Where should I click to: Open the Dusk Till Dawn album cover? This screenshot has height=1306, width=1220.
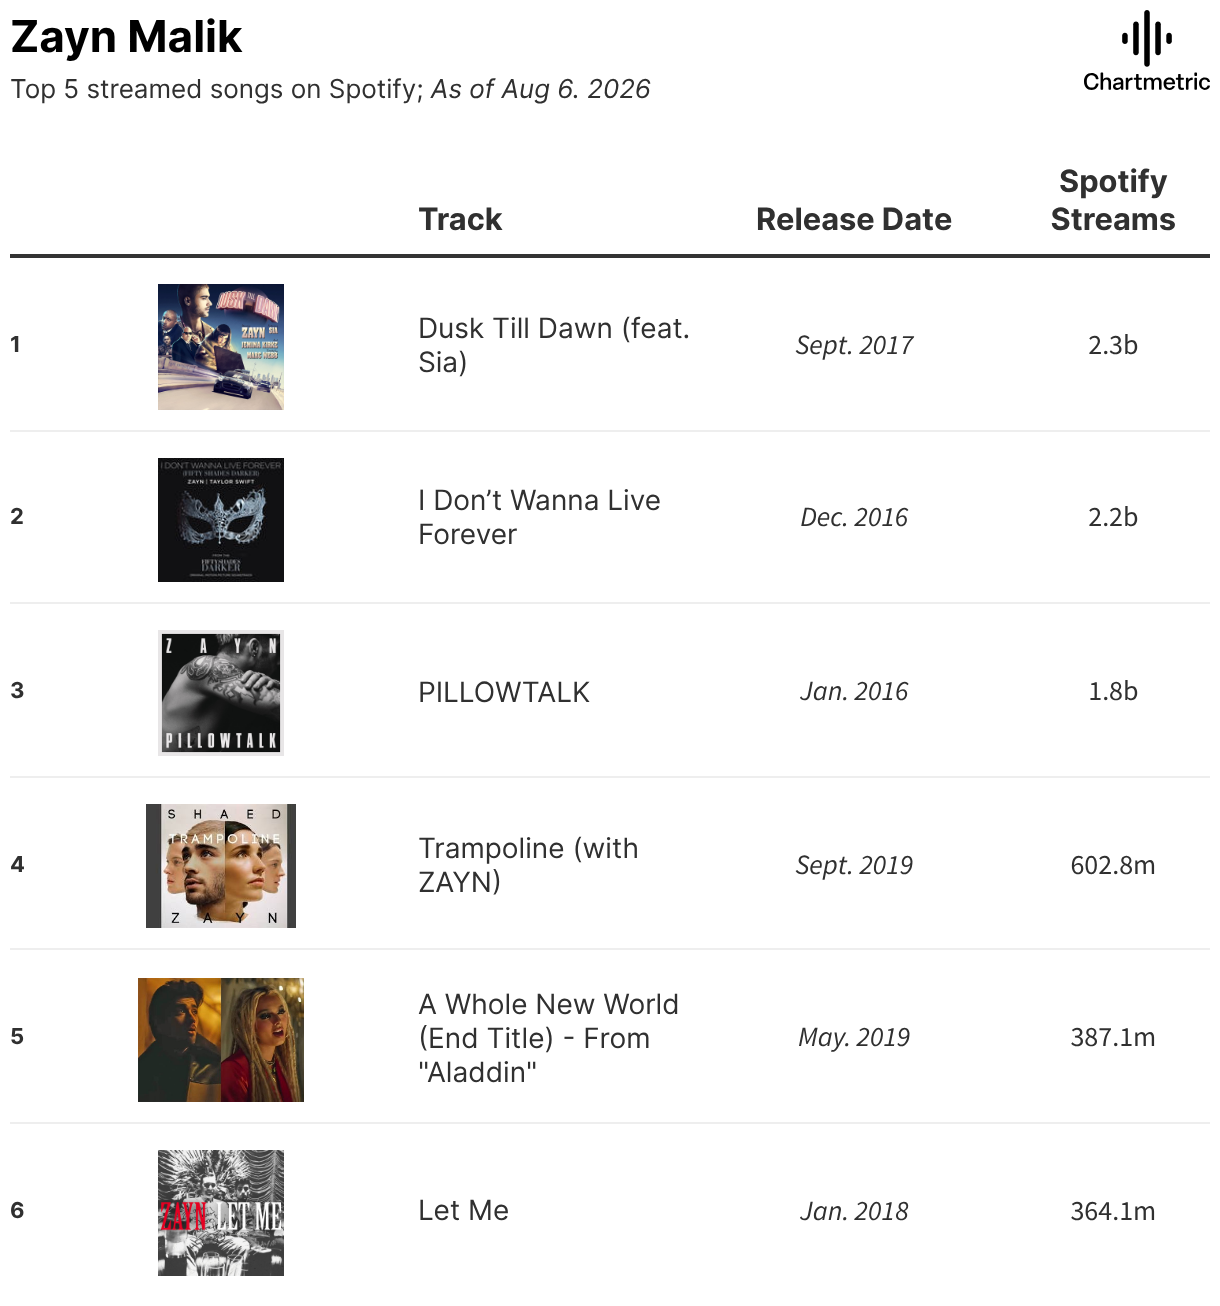(x=221, y=347)
